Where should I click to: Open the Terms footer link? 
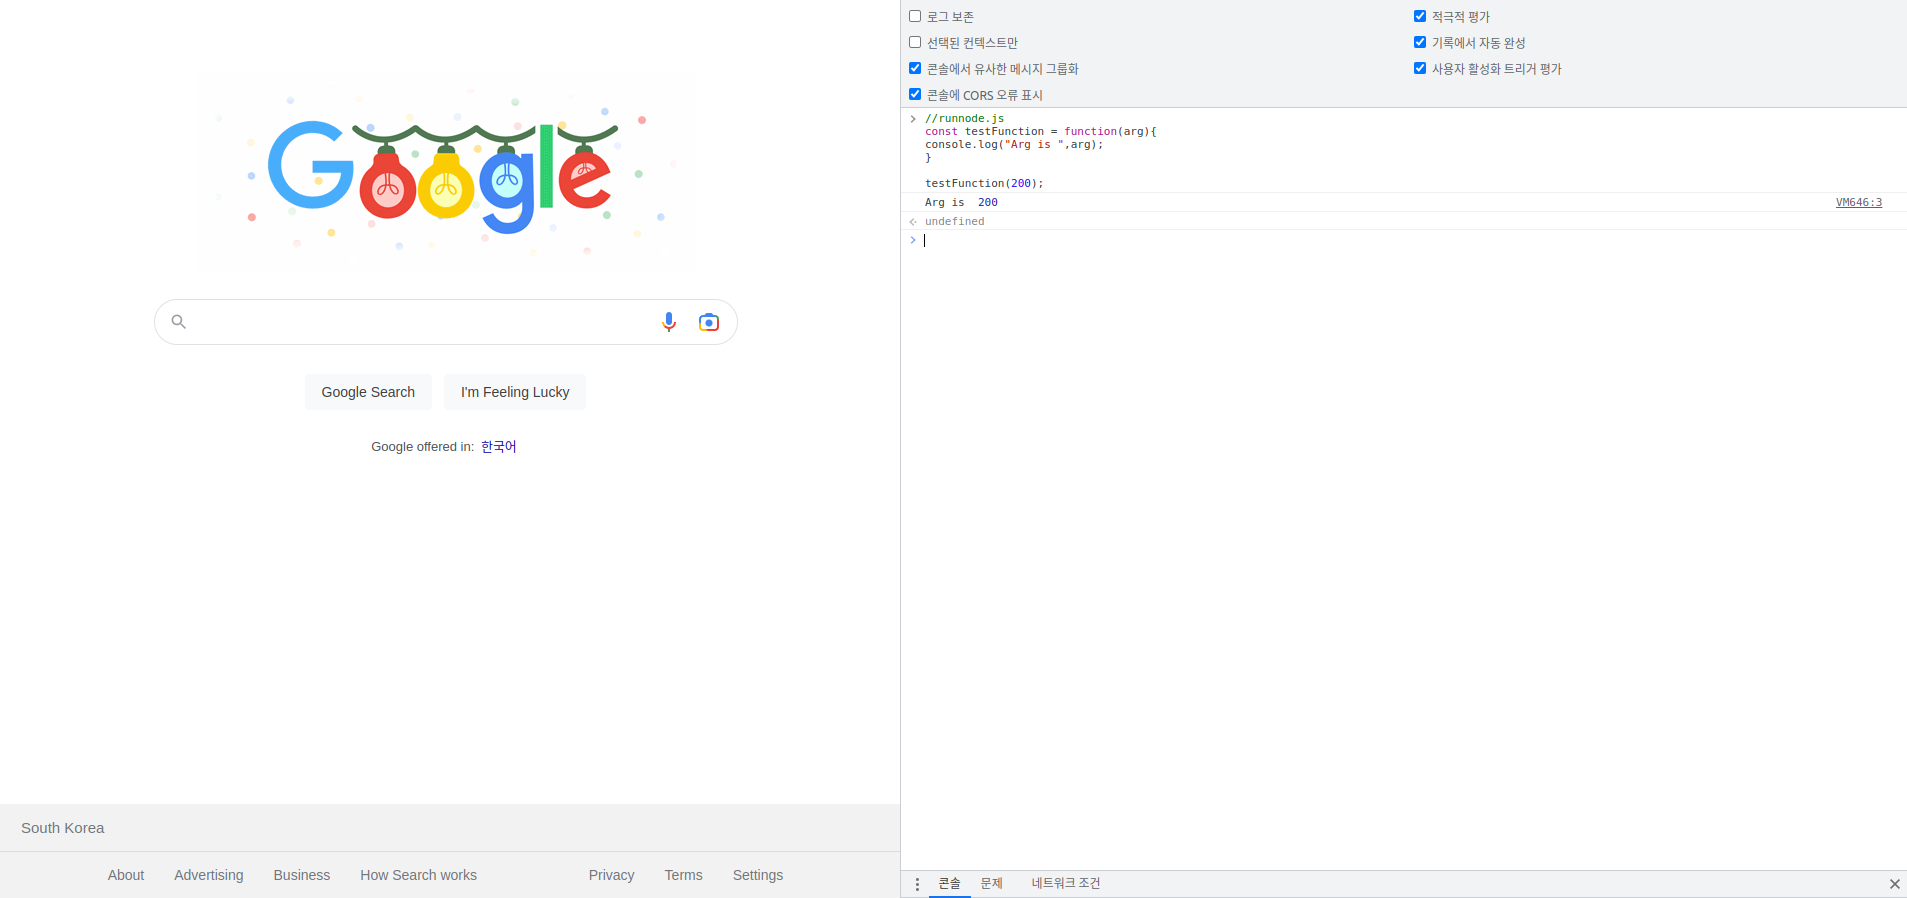(684, 875)
